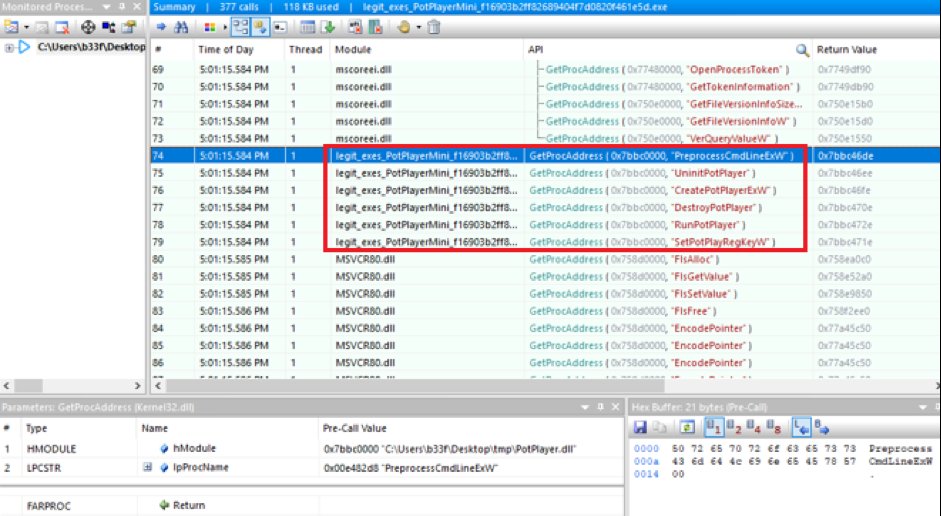This screenshot has width=941, height=516.
Task: Sort by the Module column header
Action: pos(427,50)
